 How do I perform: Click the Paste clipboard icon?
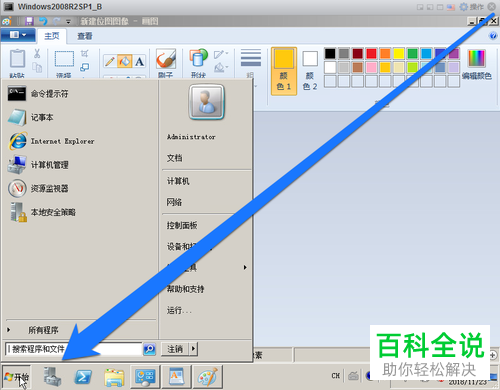click(17, 59)
